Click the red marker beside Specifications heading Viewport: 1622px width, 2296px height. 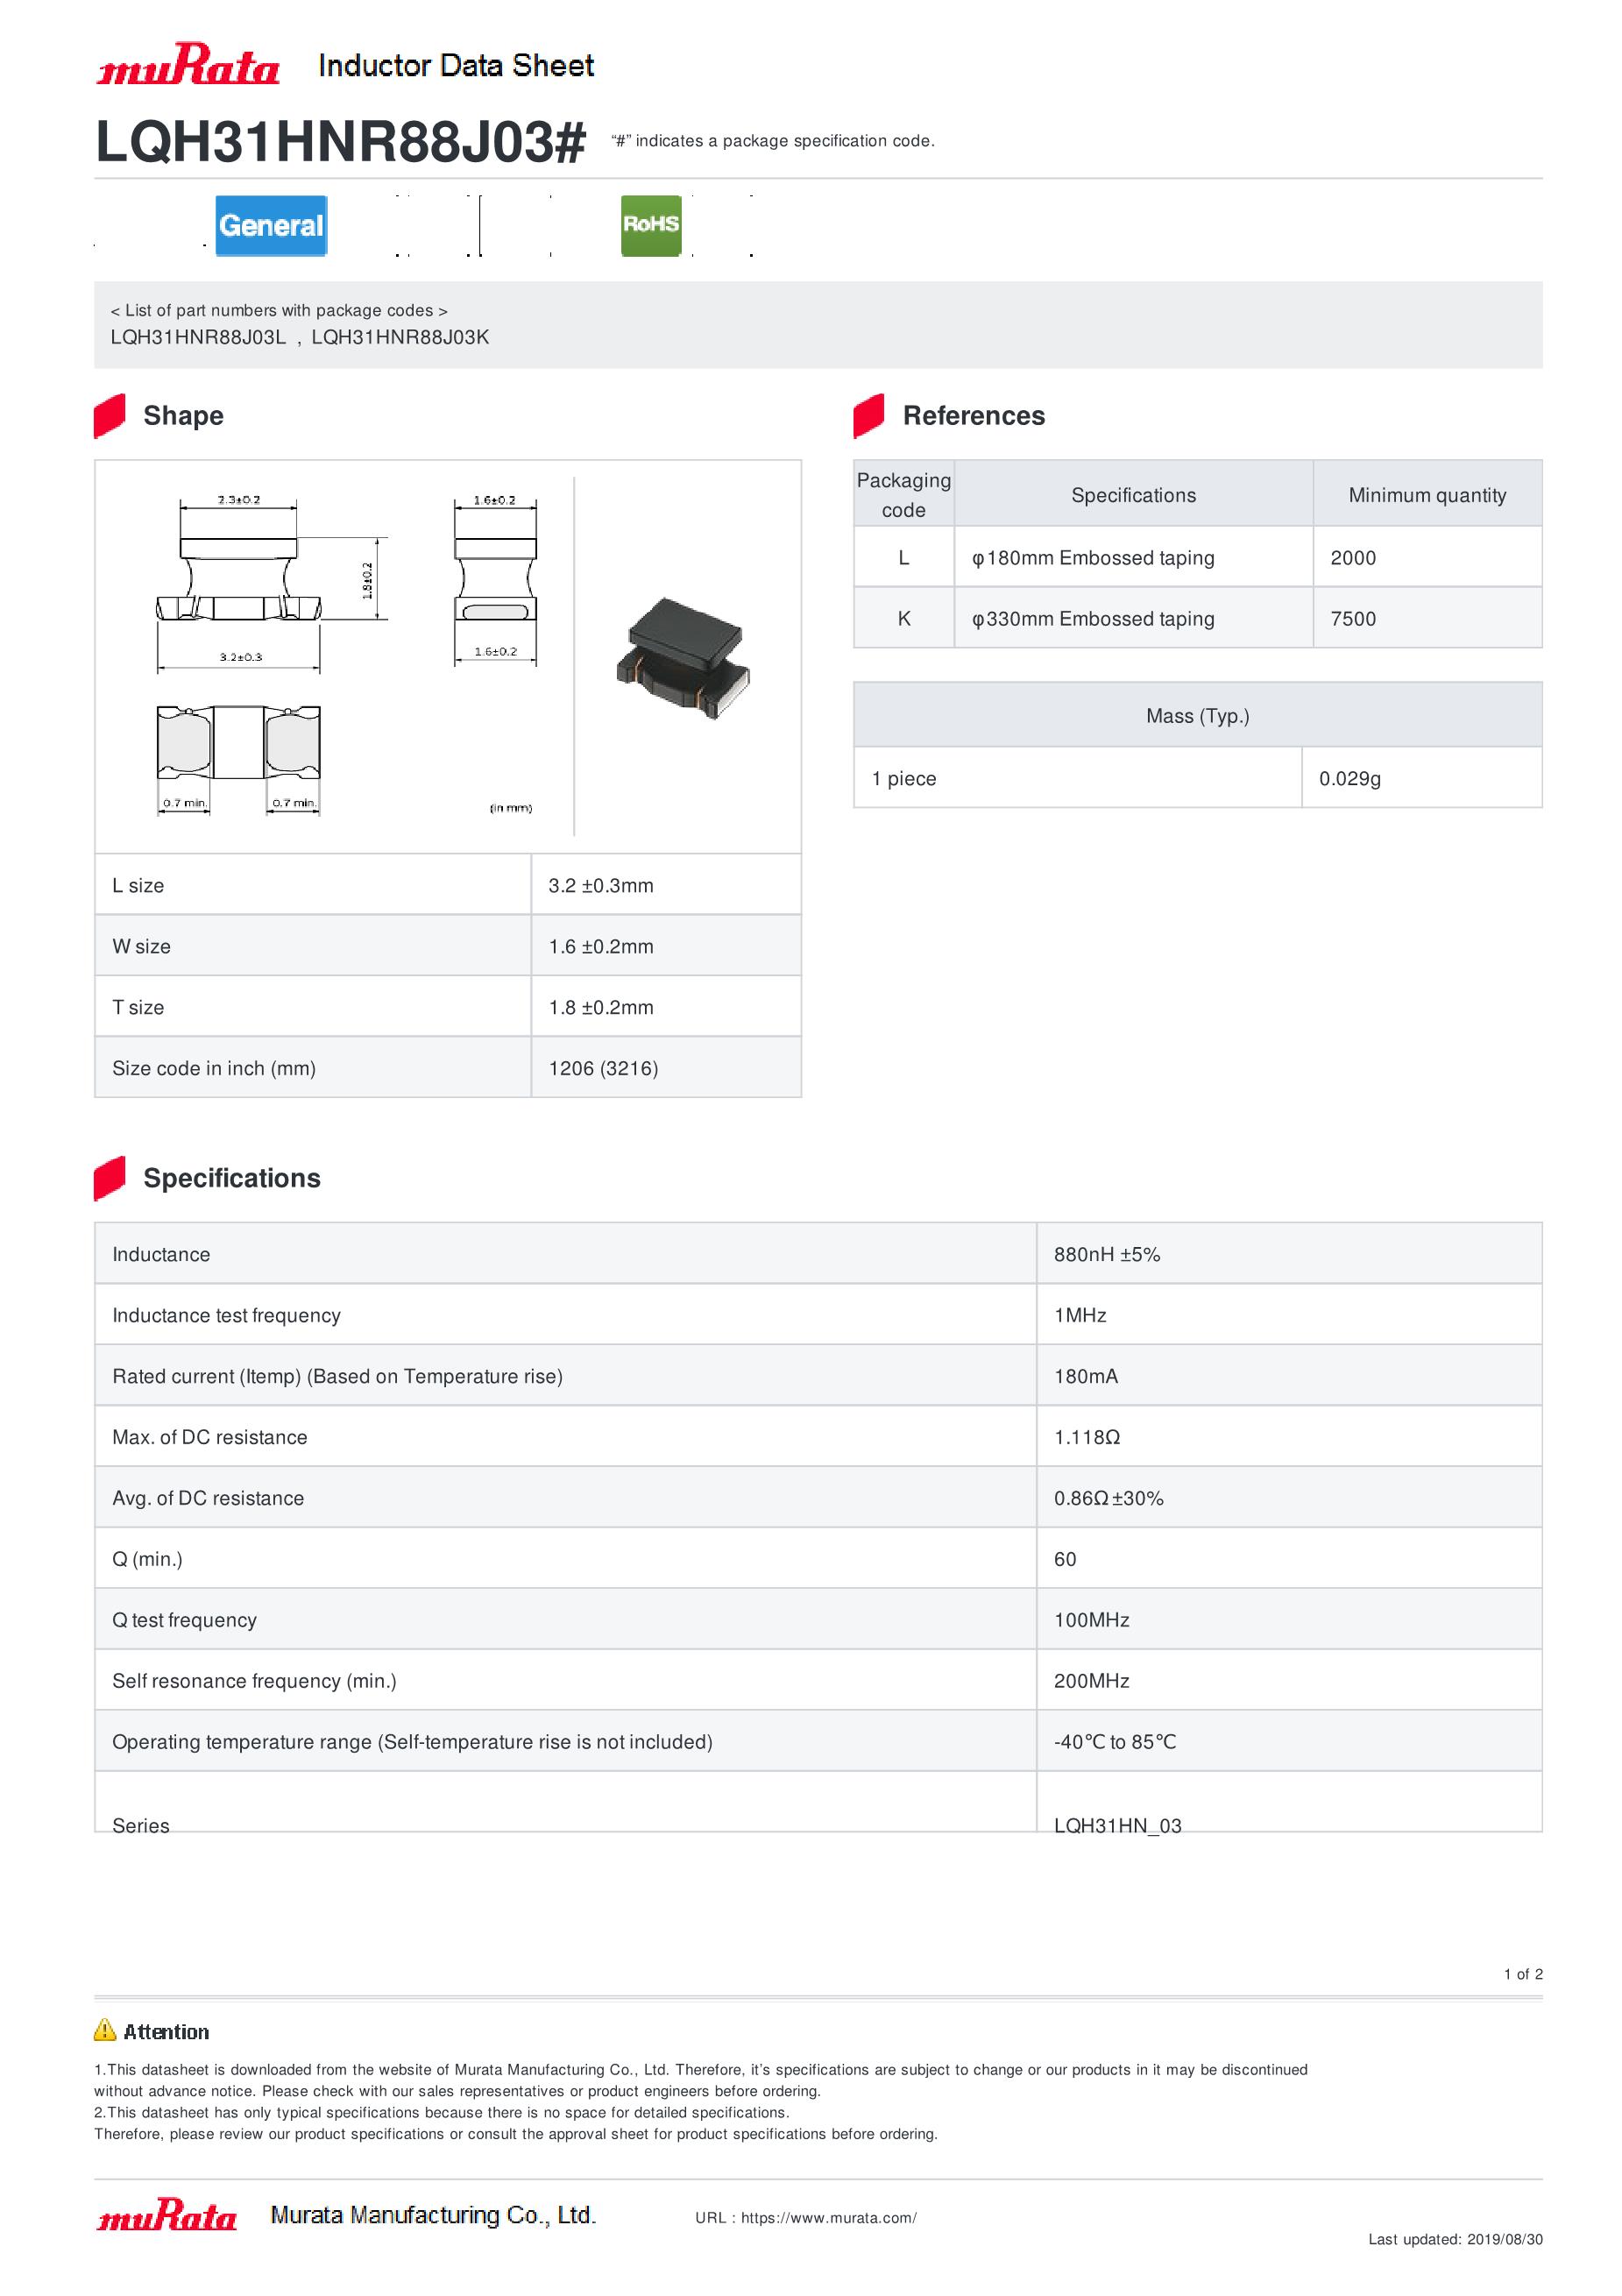[x=110, y=1178]
